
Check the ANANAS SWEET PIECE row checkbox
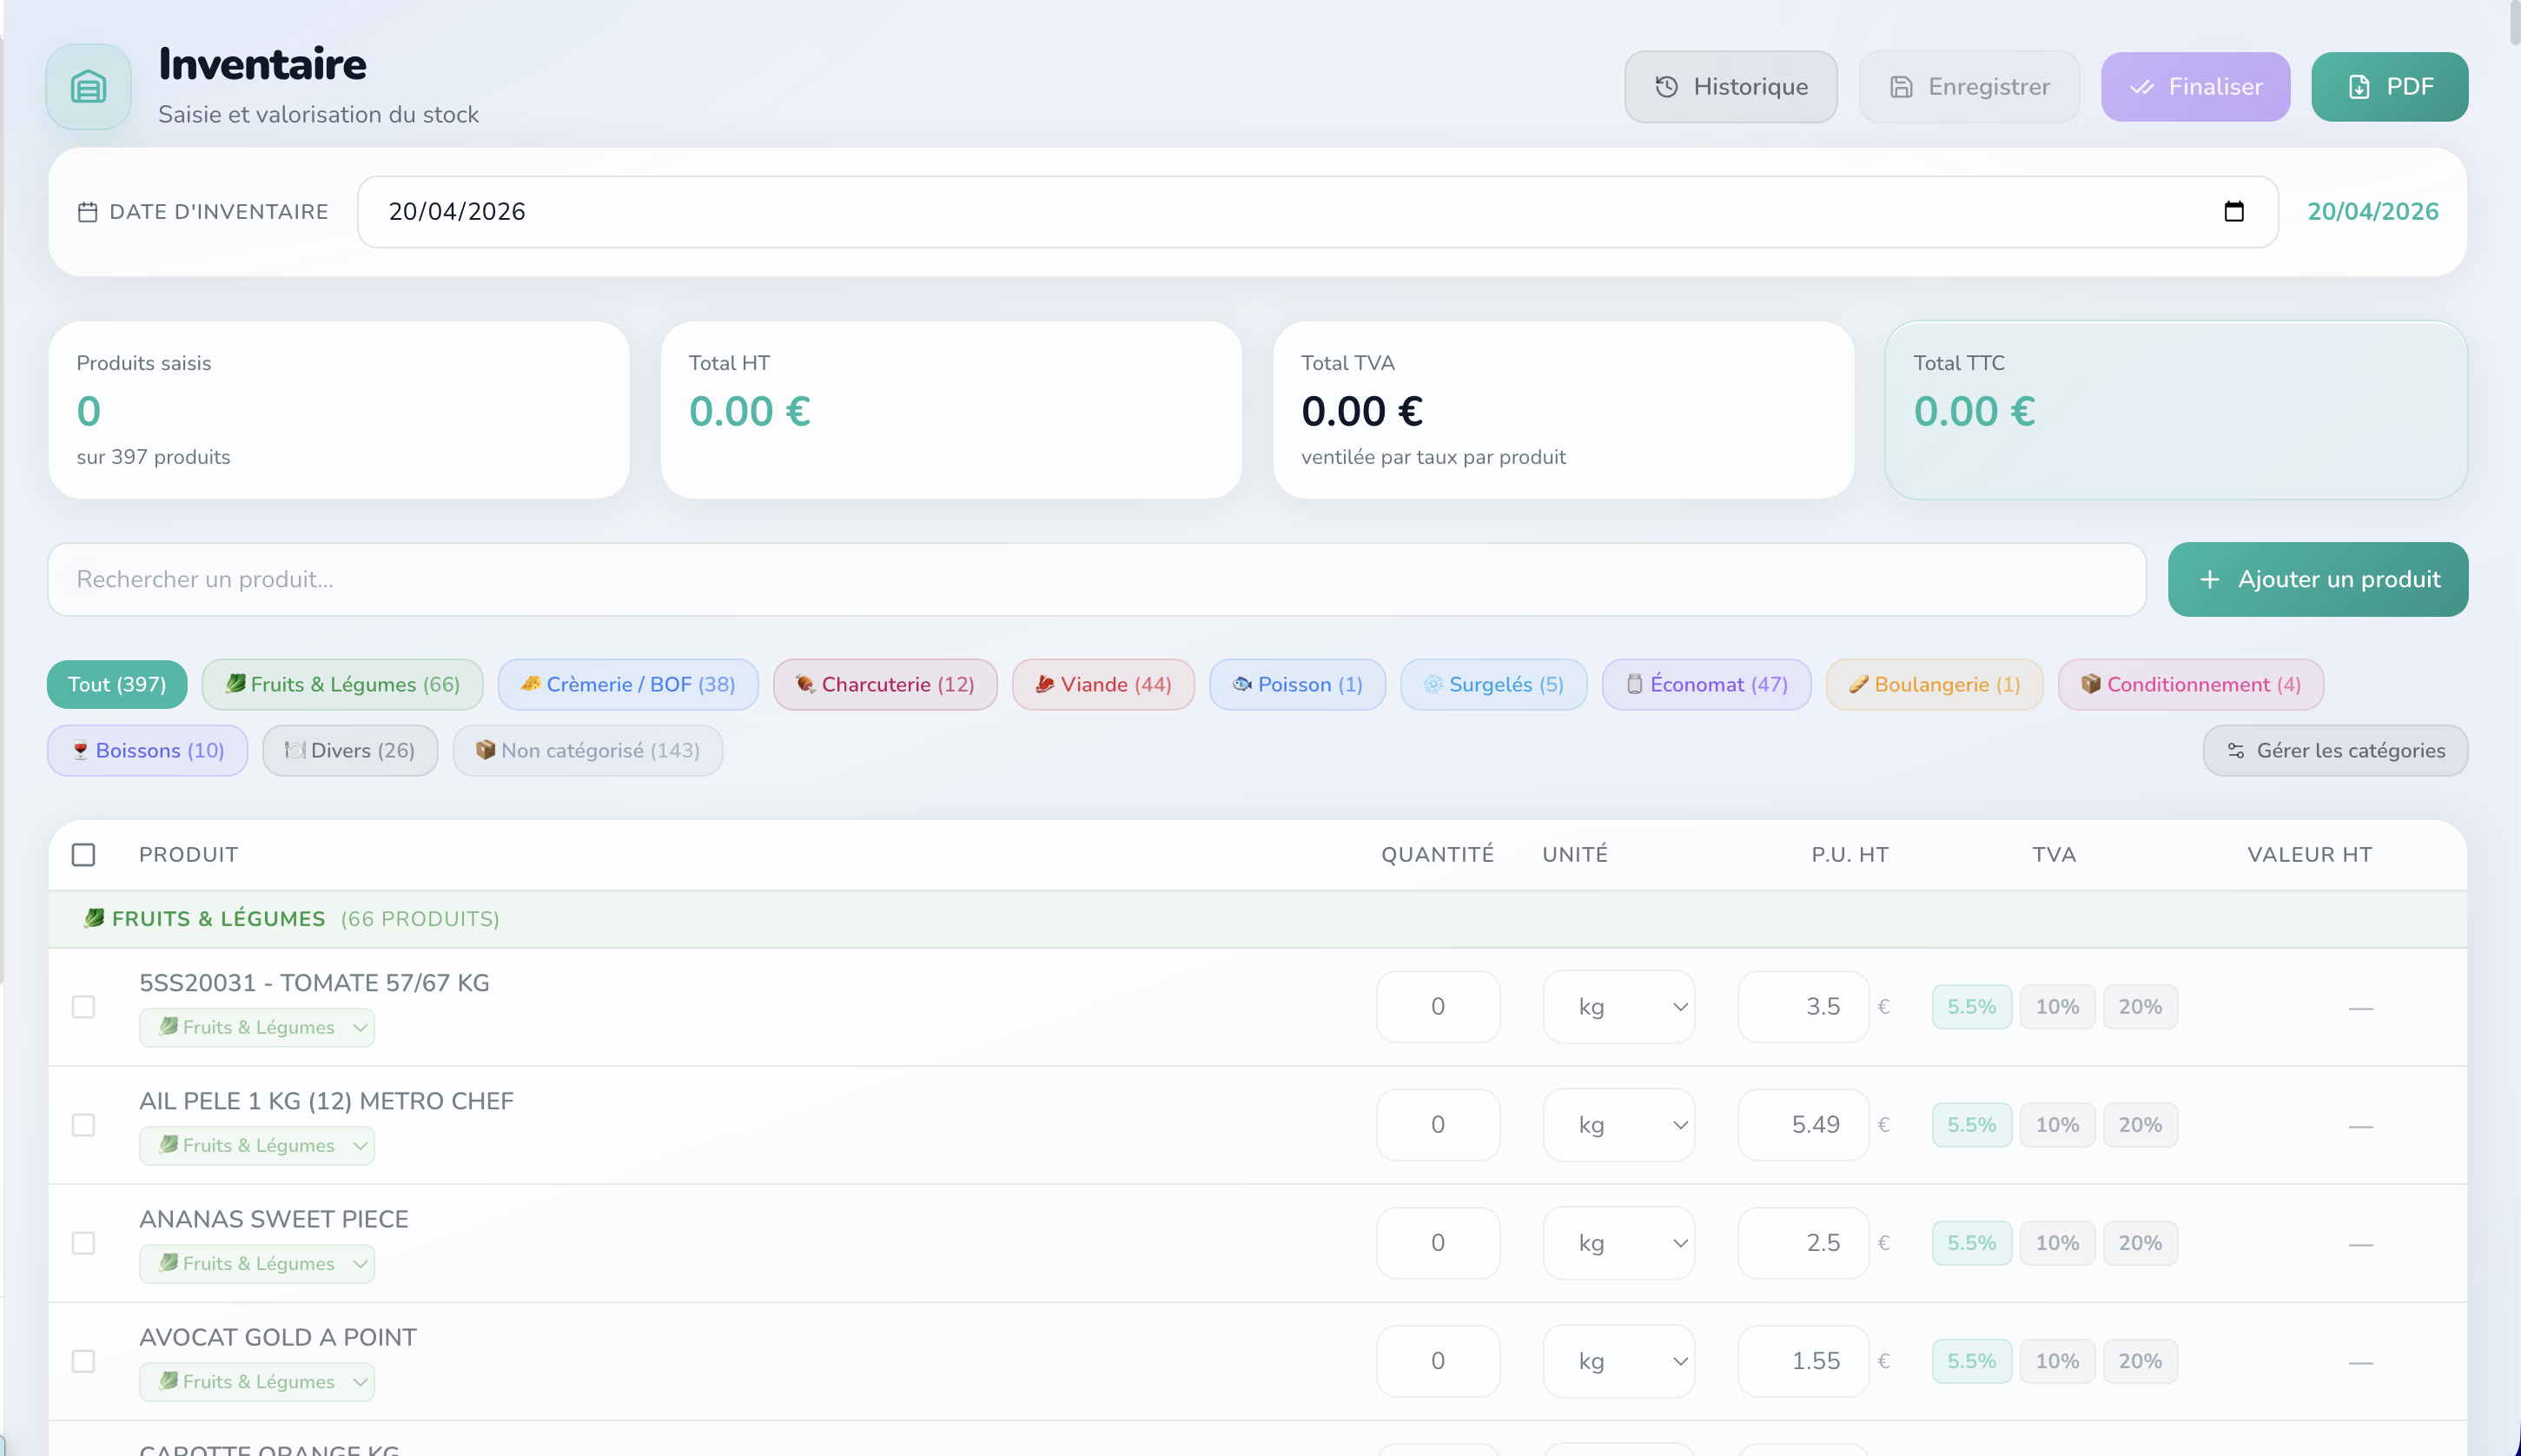click(84, 1243)
